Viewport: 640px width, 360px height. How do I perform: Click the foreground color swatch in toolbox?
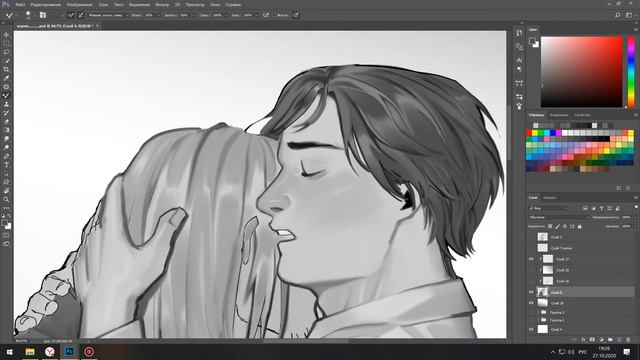4,223
